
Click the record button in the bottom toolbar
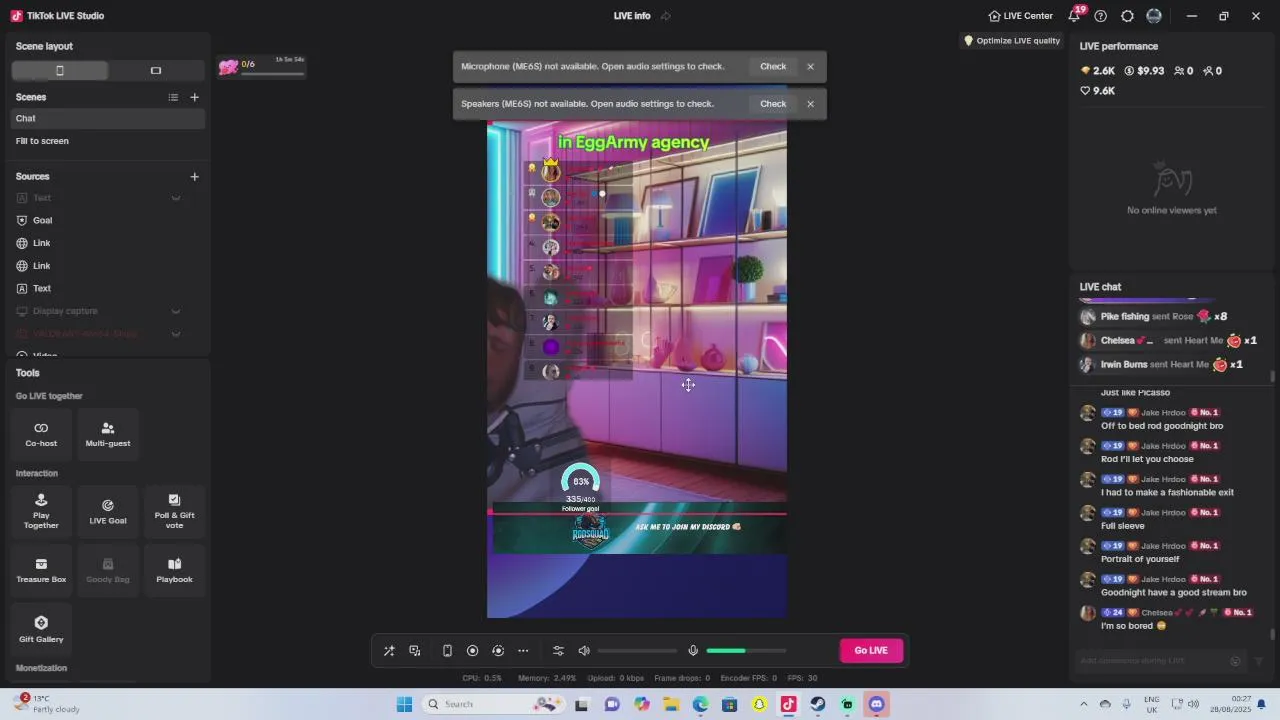tap(473, 651)
